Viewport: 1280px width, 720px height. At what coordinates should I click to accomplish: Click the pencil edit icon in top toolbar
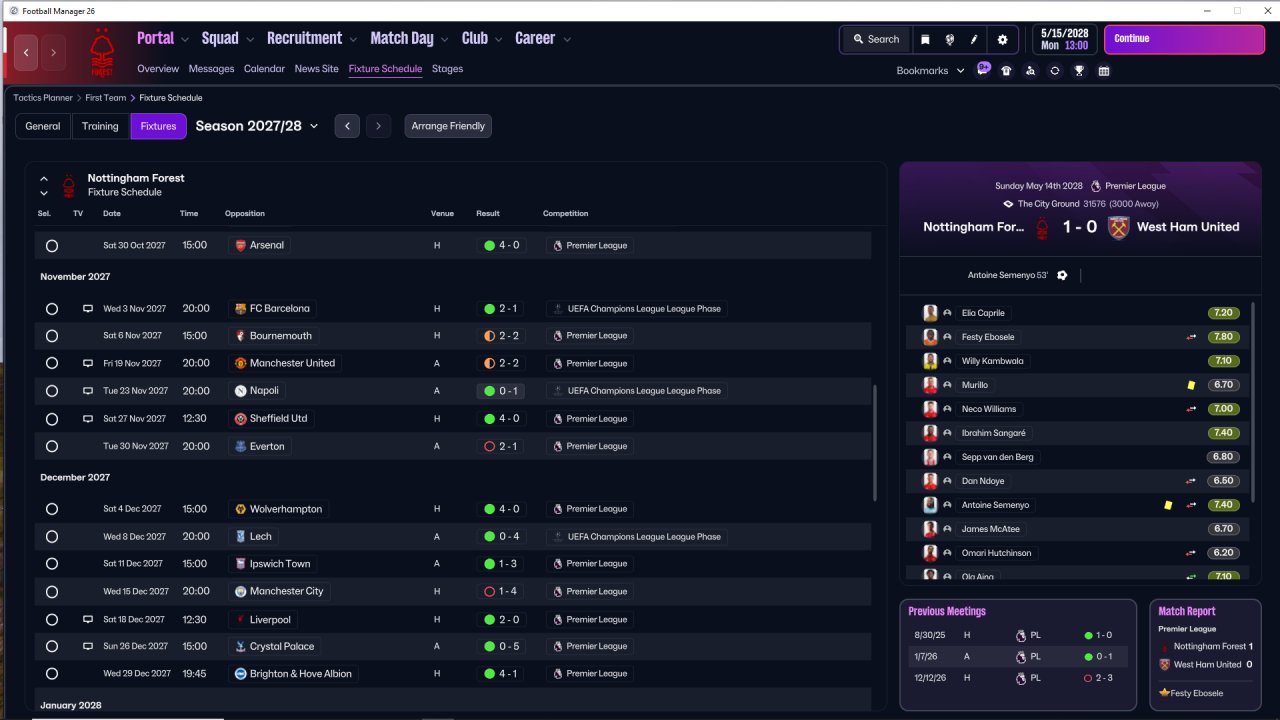(x=974, y=39)
